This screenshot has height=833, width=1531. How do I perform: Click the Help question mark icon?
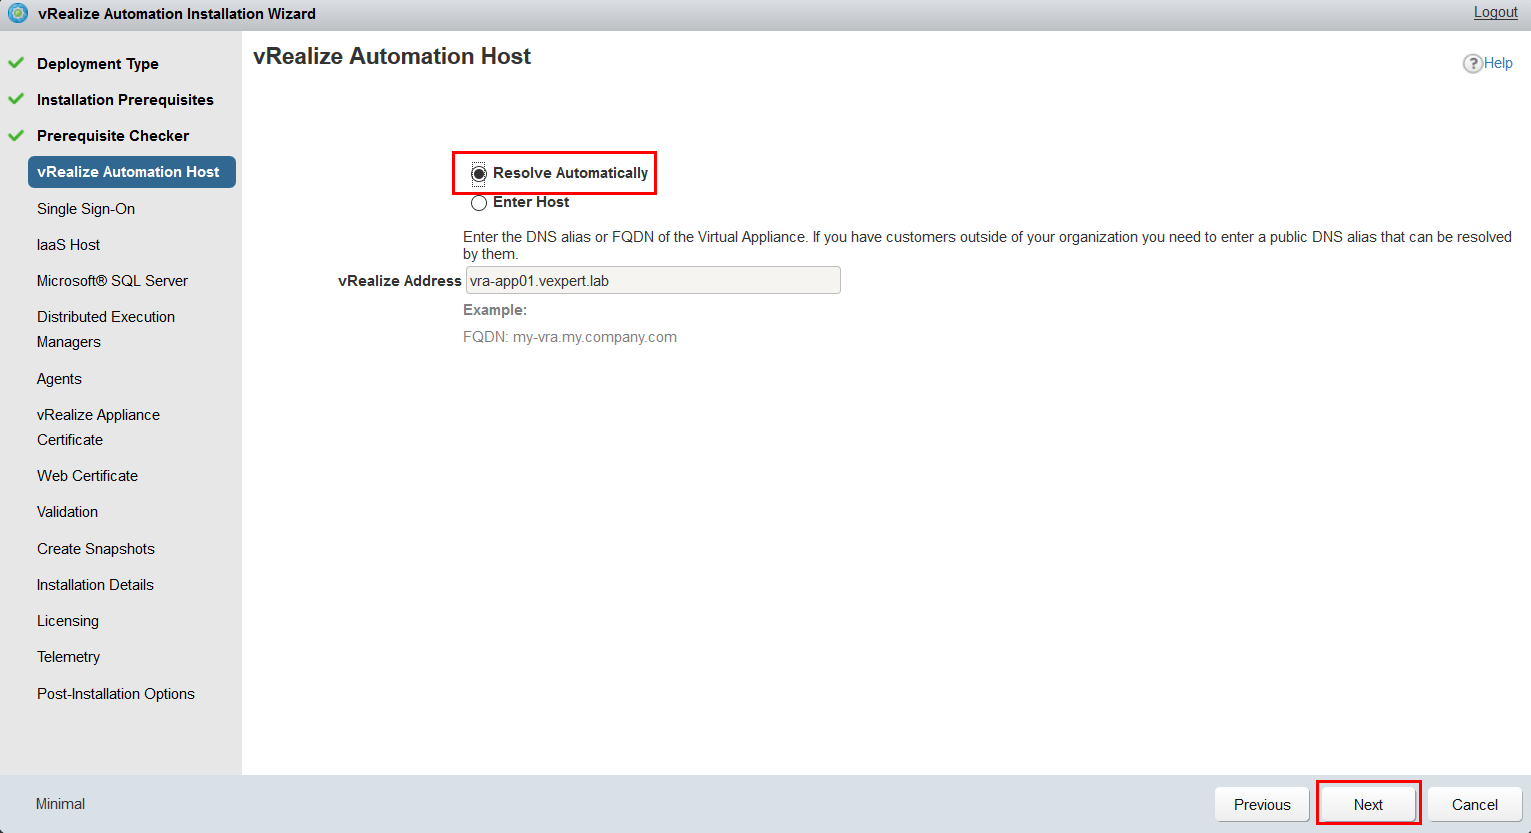(x=1472, y=63)
